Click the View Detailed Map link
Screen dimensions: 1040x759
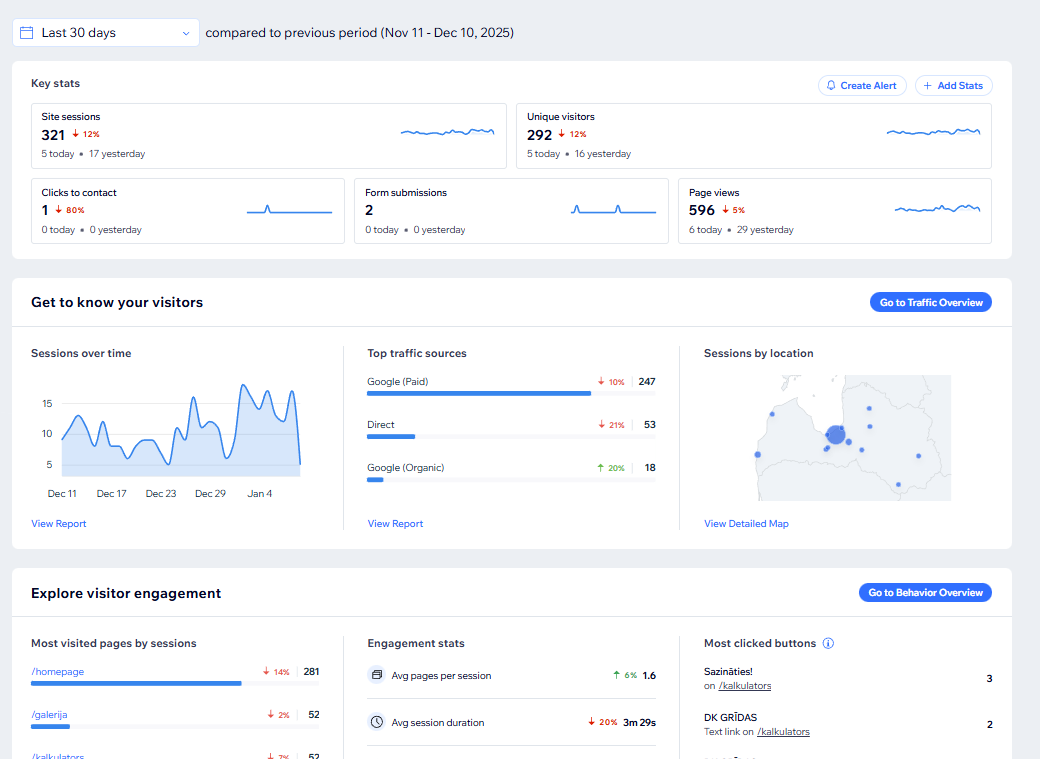[746, 524]
